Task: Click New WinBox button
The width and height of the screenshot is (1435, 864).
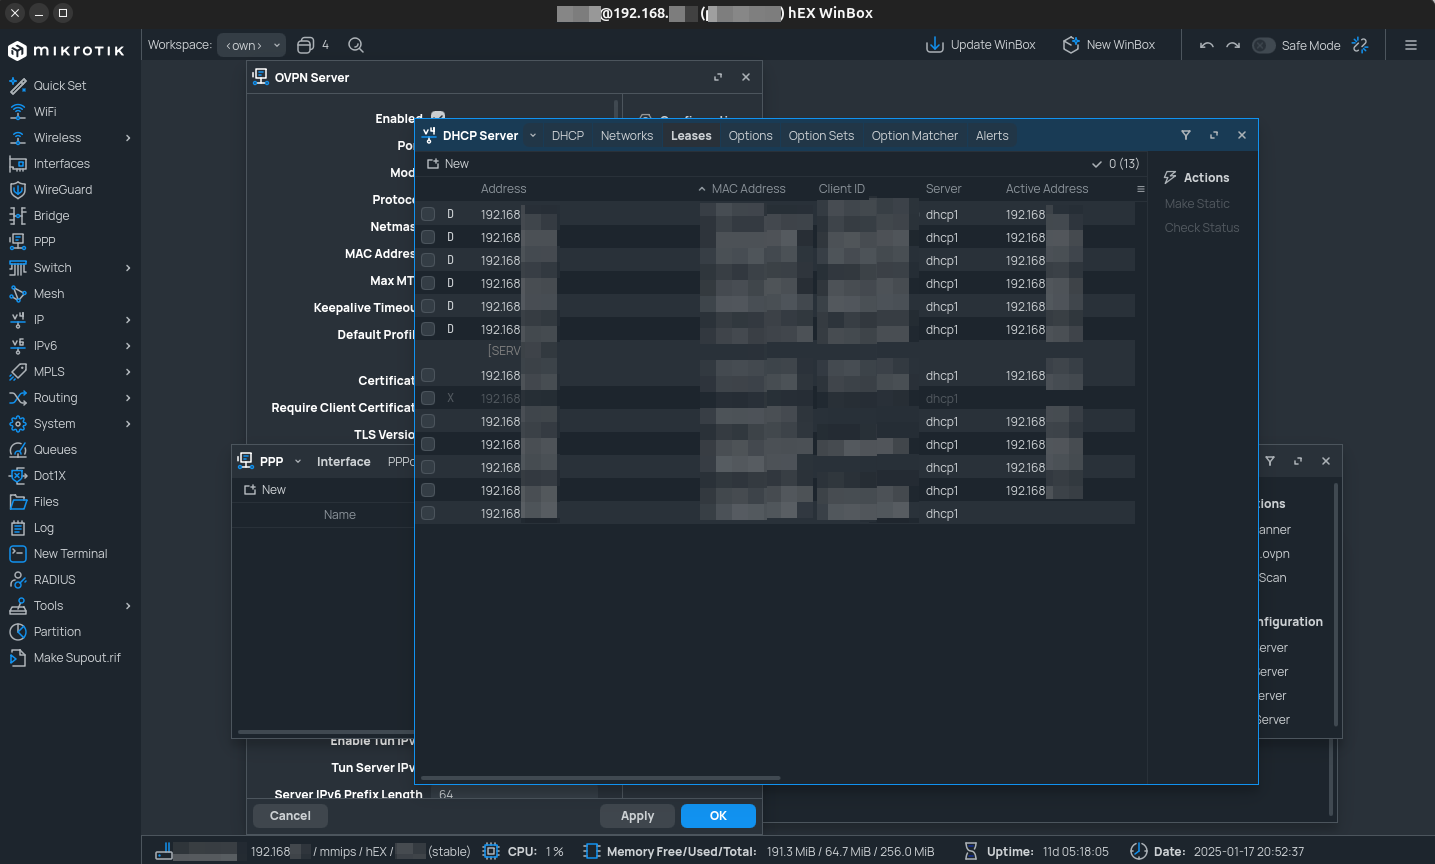Action: pyautogui.click(x=1108, y=45)
